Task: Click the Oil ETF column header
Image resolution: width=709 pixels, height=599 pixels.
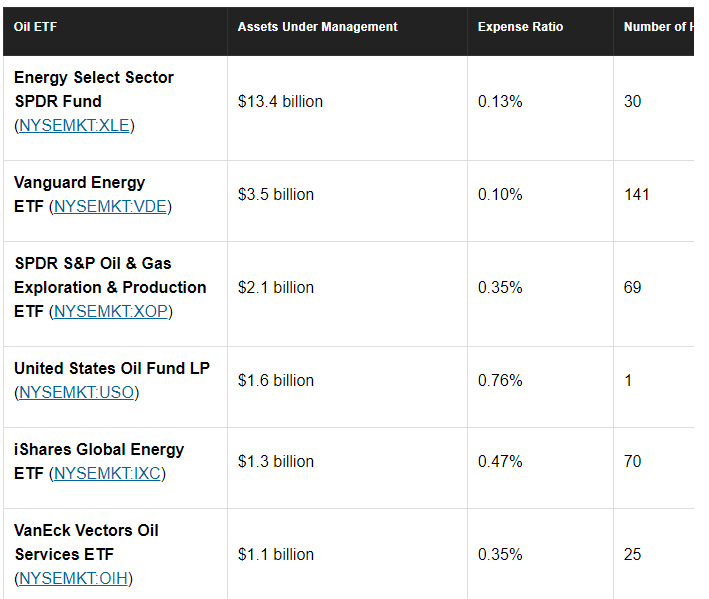Action: (35, 27)
